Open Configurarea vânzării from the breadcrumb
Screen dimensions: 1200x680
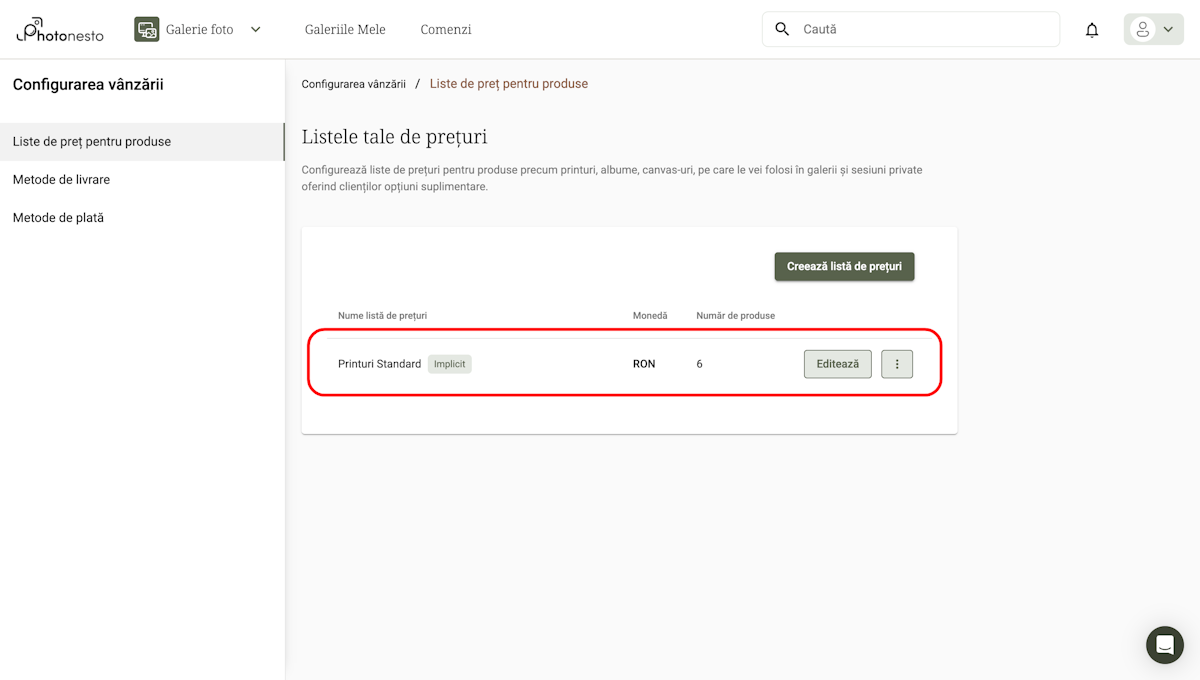point(353,84)
